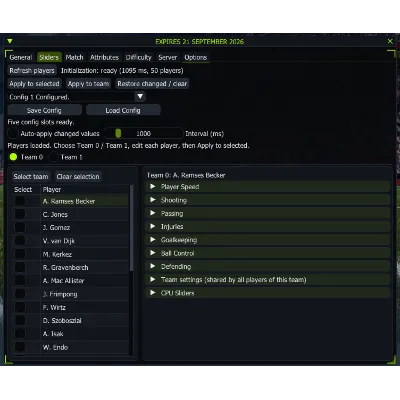Click the Load Config button
Screen dimensions: 400x400
(x=123, y=110)
